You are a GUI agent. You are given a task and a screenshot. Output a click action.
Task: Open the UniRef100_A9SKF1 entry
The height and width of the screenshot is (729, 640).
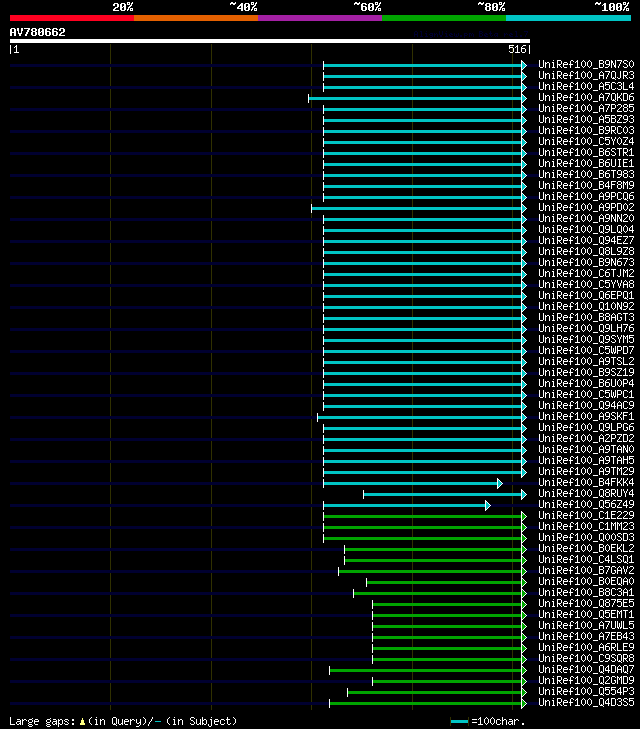coord(586,417)
